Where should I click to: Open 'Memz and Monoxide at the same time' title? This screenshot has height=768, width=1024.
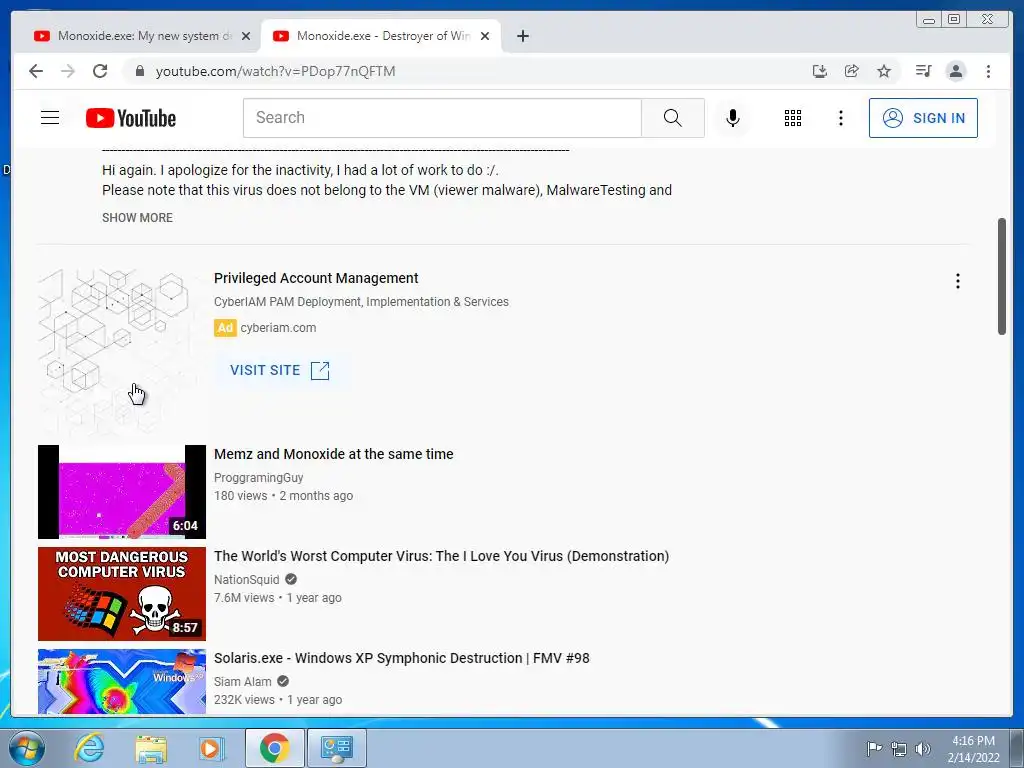pyautogui.click(x=334, y=454)
